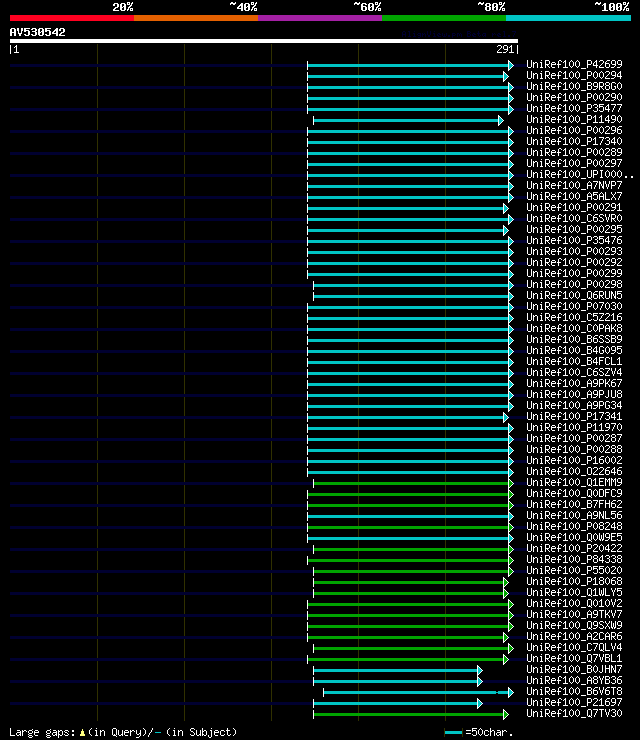640x740 pixels.
Task: Click the UniRef100_C6SZV4 label
Action: [x=574, y=372]
